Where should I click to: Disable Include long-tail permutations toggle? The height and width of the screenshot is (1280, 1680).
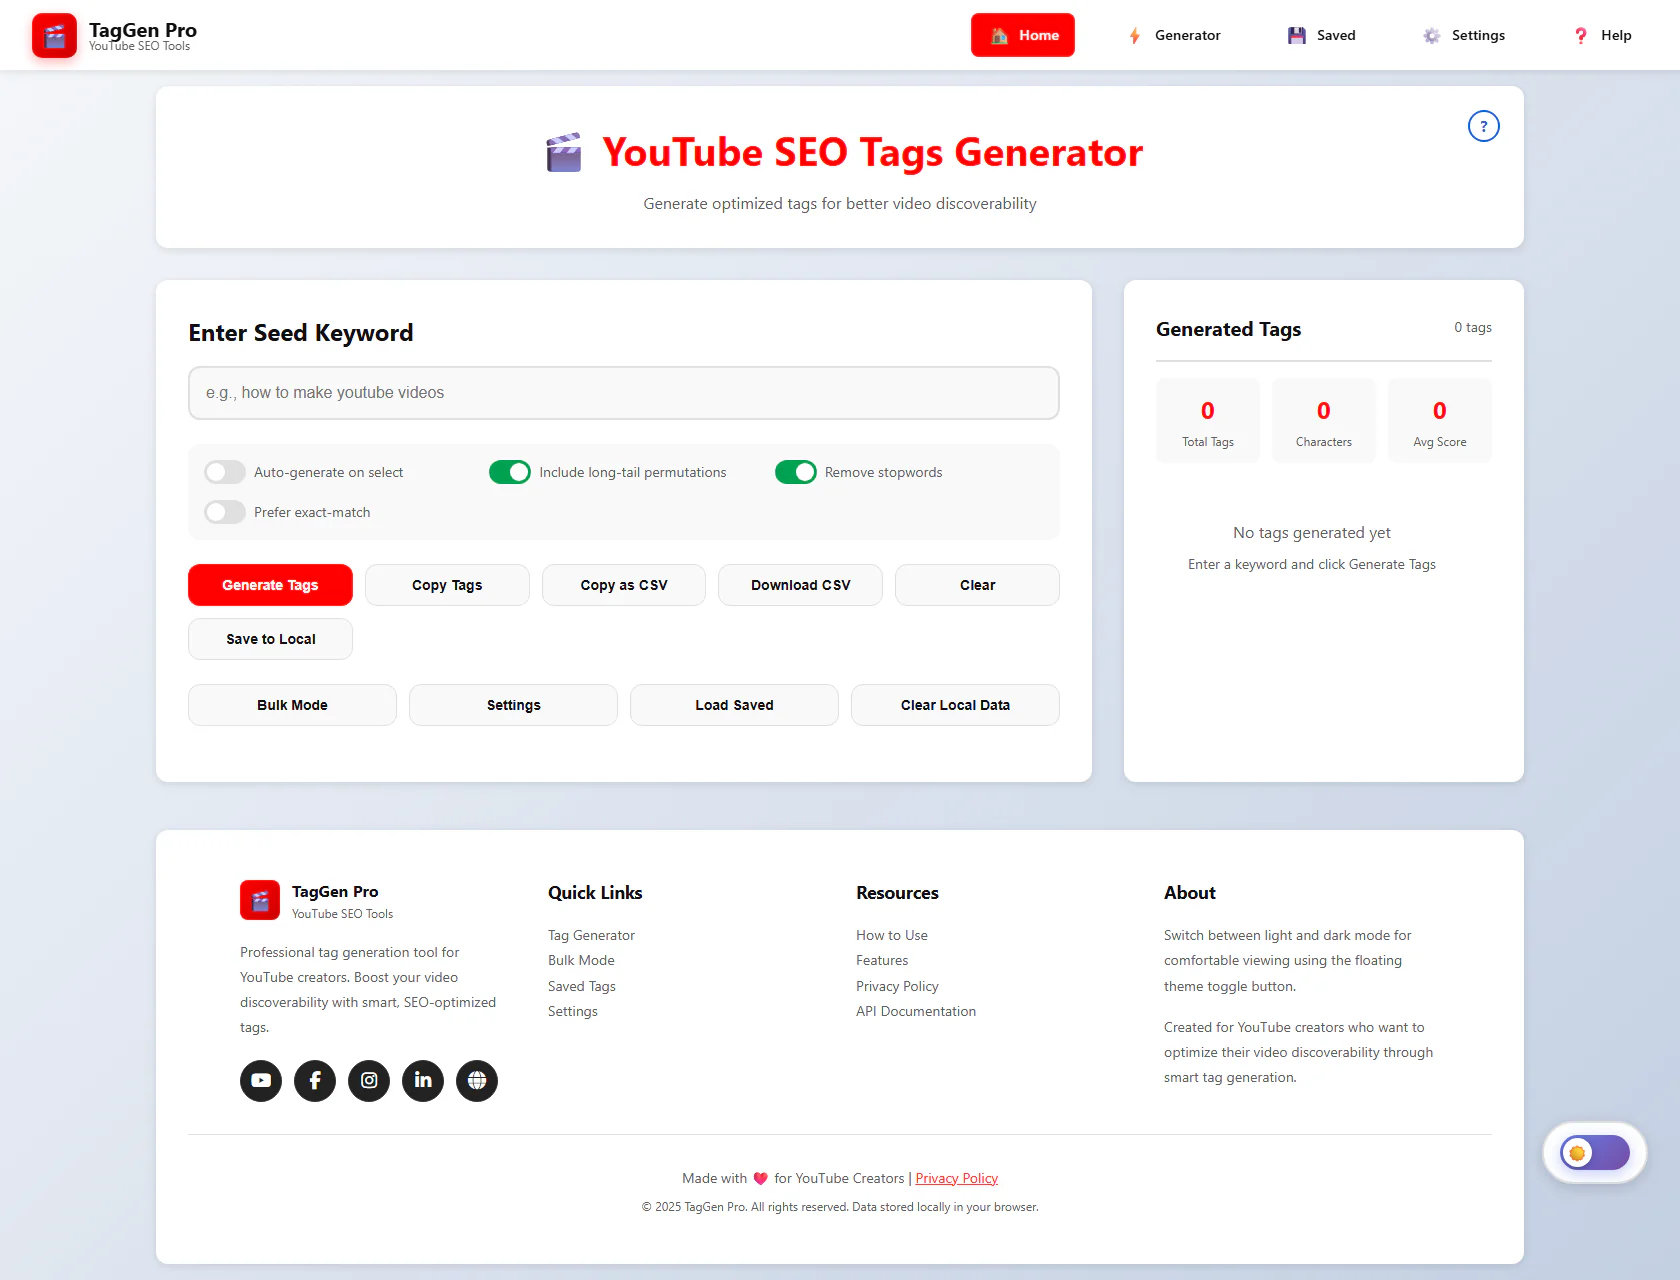click(510, 472)
